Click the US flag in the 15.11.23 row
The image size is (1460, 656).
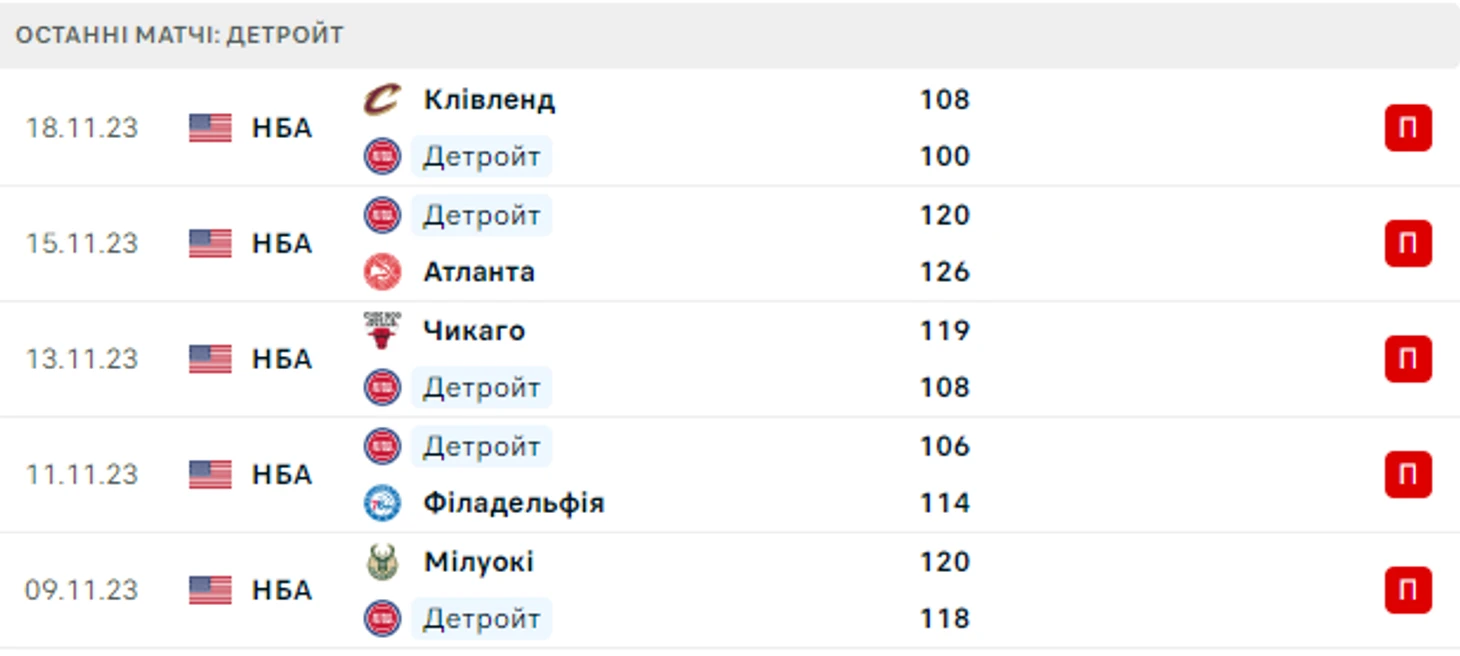pos(210,243)
